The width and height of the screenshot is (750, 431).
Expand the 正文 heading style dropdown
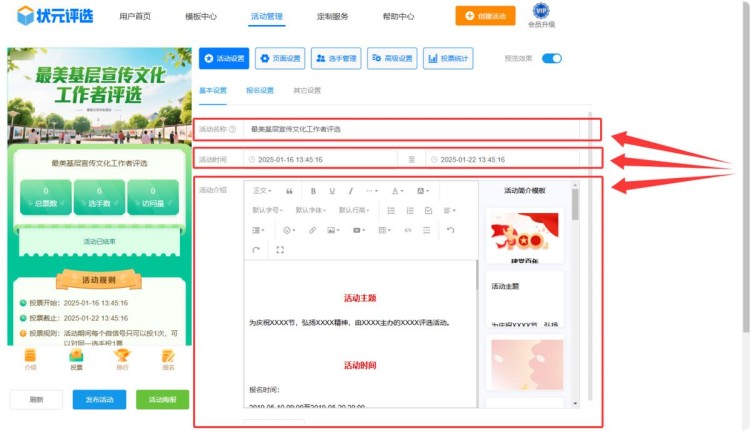coord(262,191)
